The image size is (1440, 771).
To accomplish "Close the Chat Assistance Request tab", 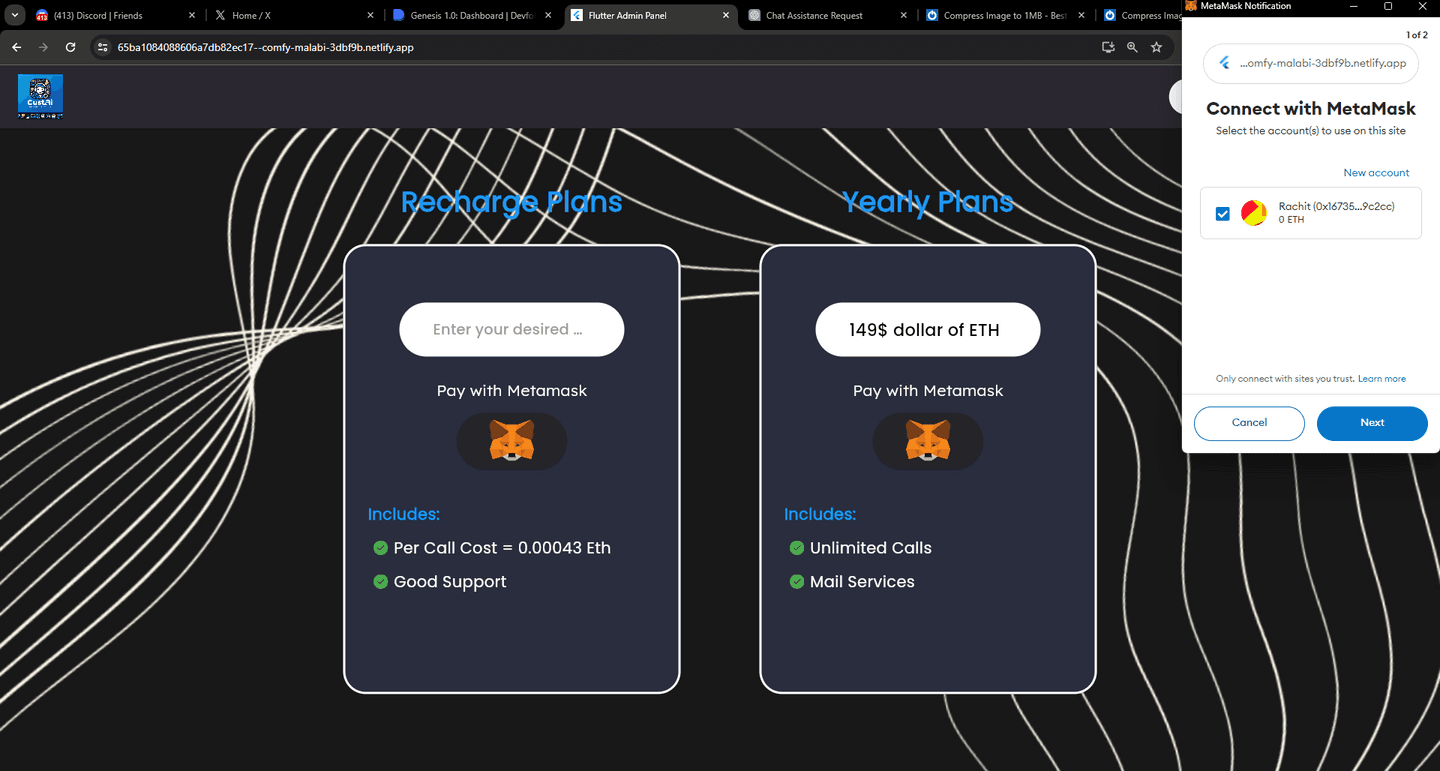I will 904,16.
